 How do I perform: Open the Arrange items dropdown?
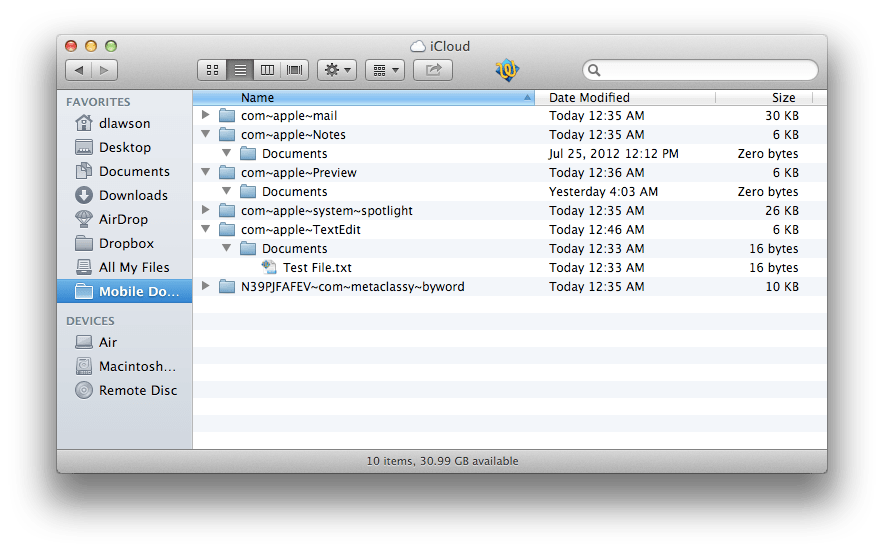pyautogui.click(x=385, y=70)
